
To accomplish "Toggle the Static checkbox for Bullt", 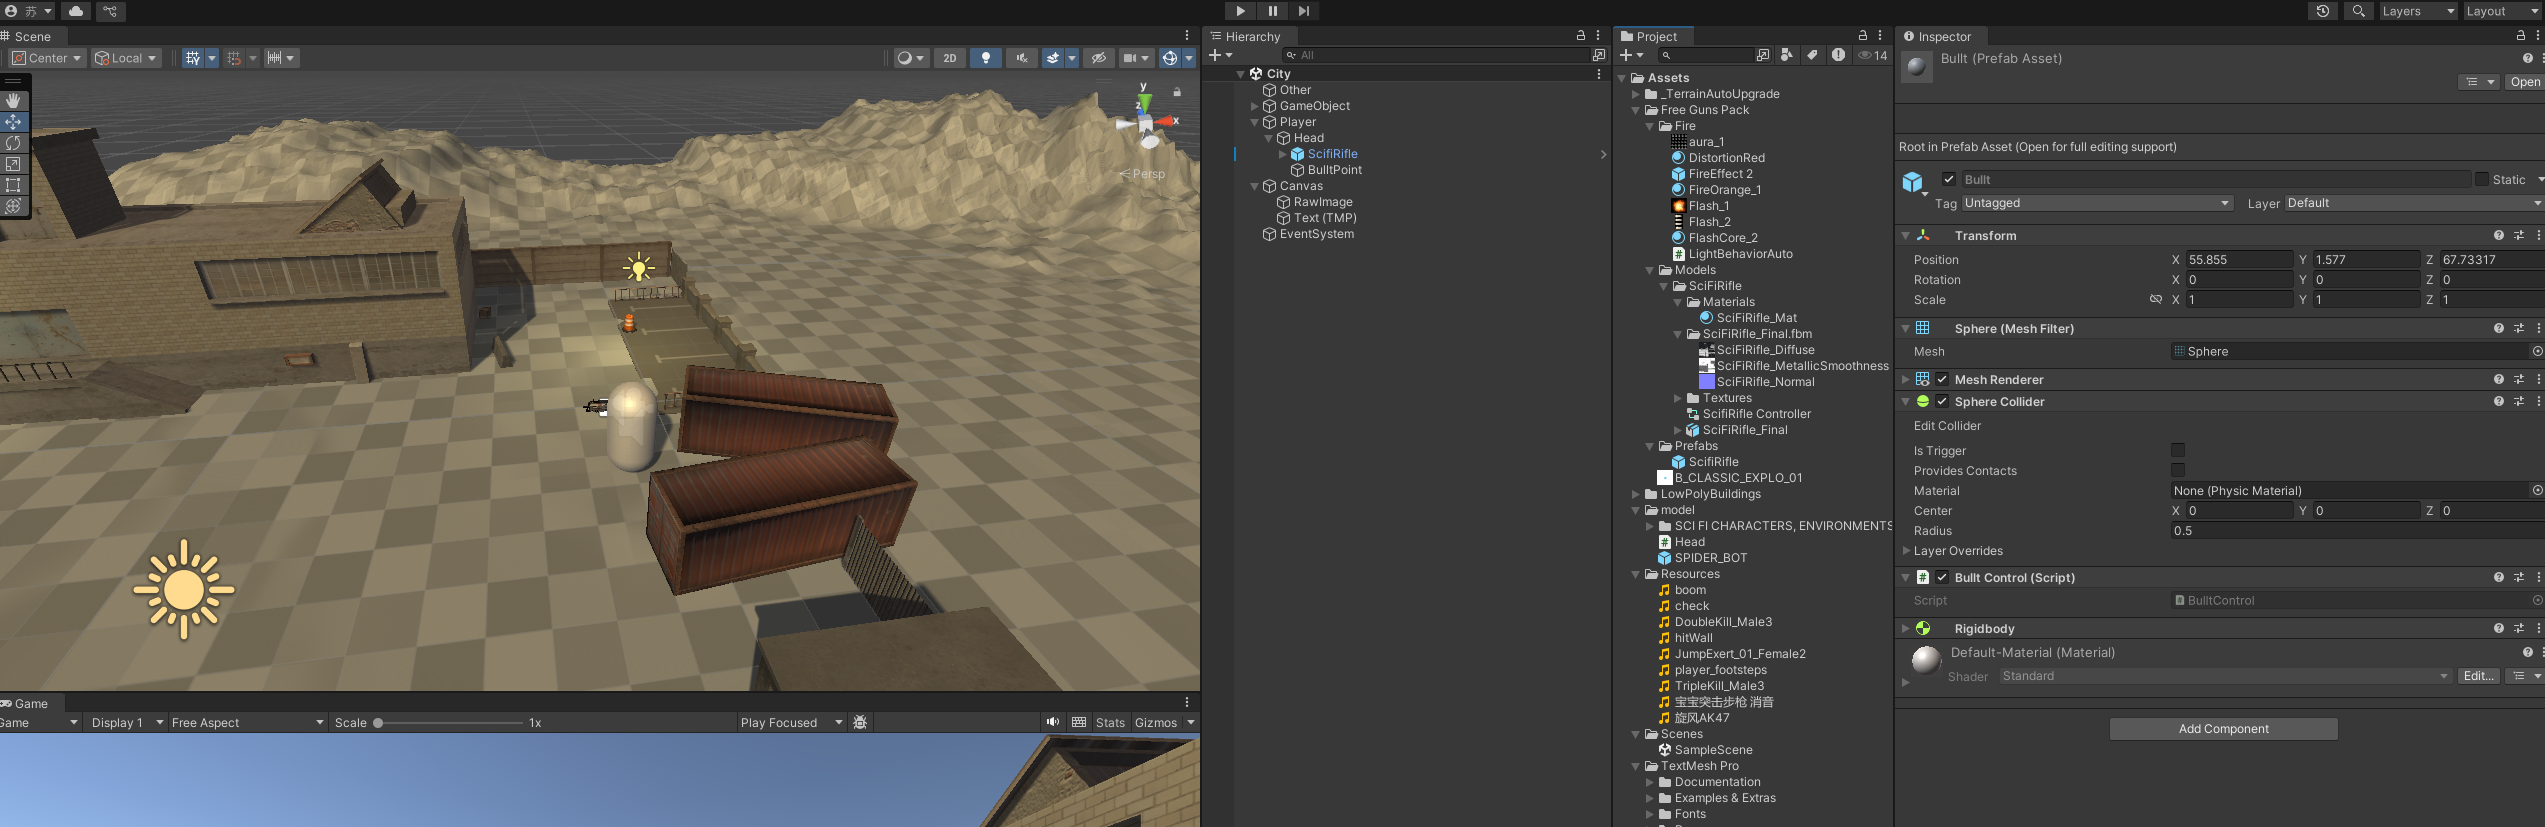I will 2482,179.
